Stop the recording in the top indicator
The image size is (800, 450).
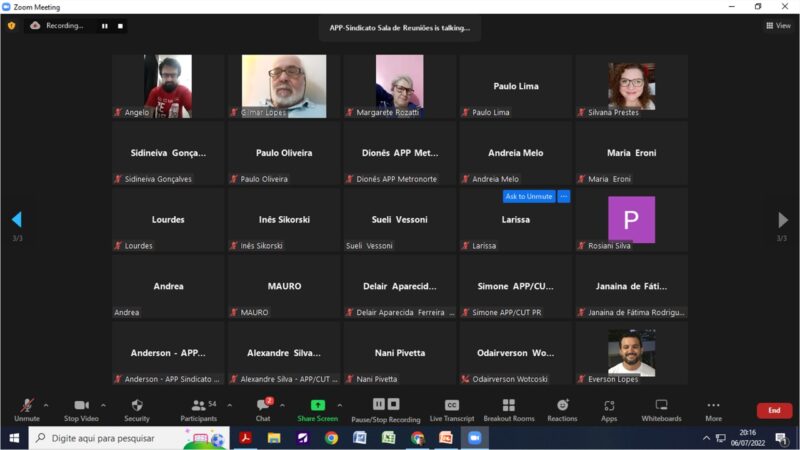click(x=121, y=26)
